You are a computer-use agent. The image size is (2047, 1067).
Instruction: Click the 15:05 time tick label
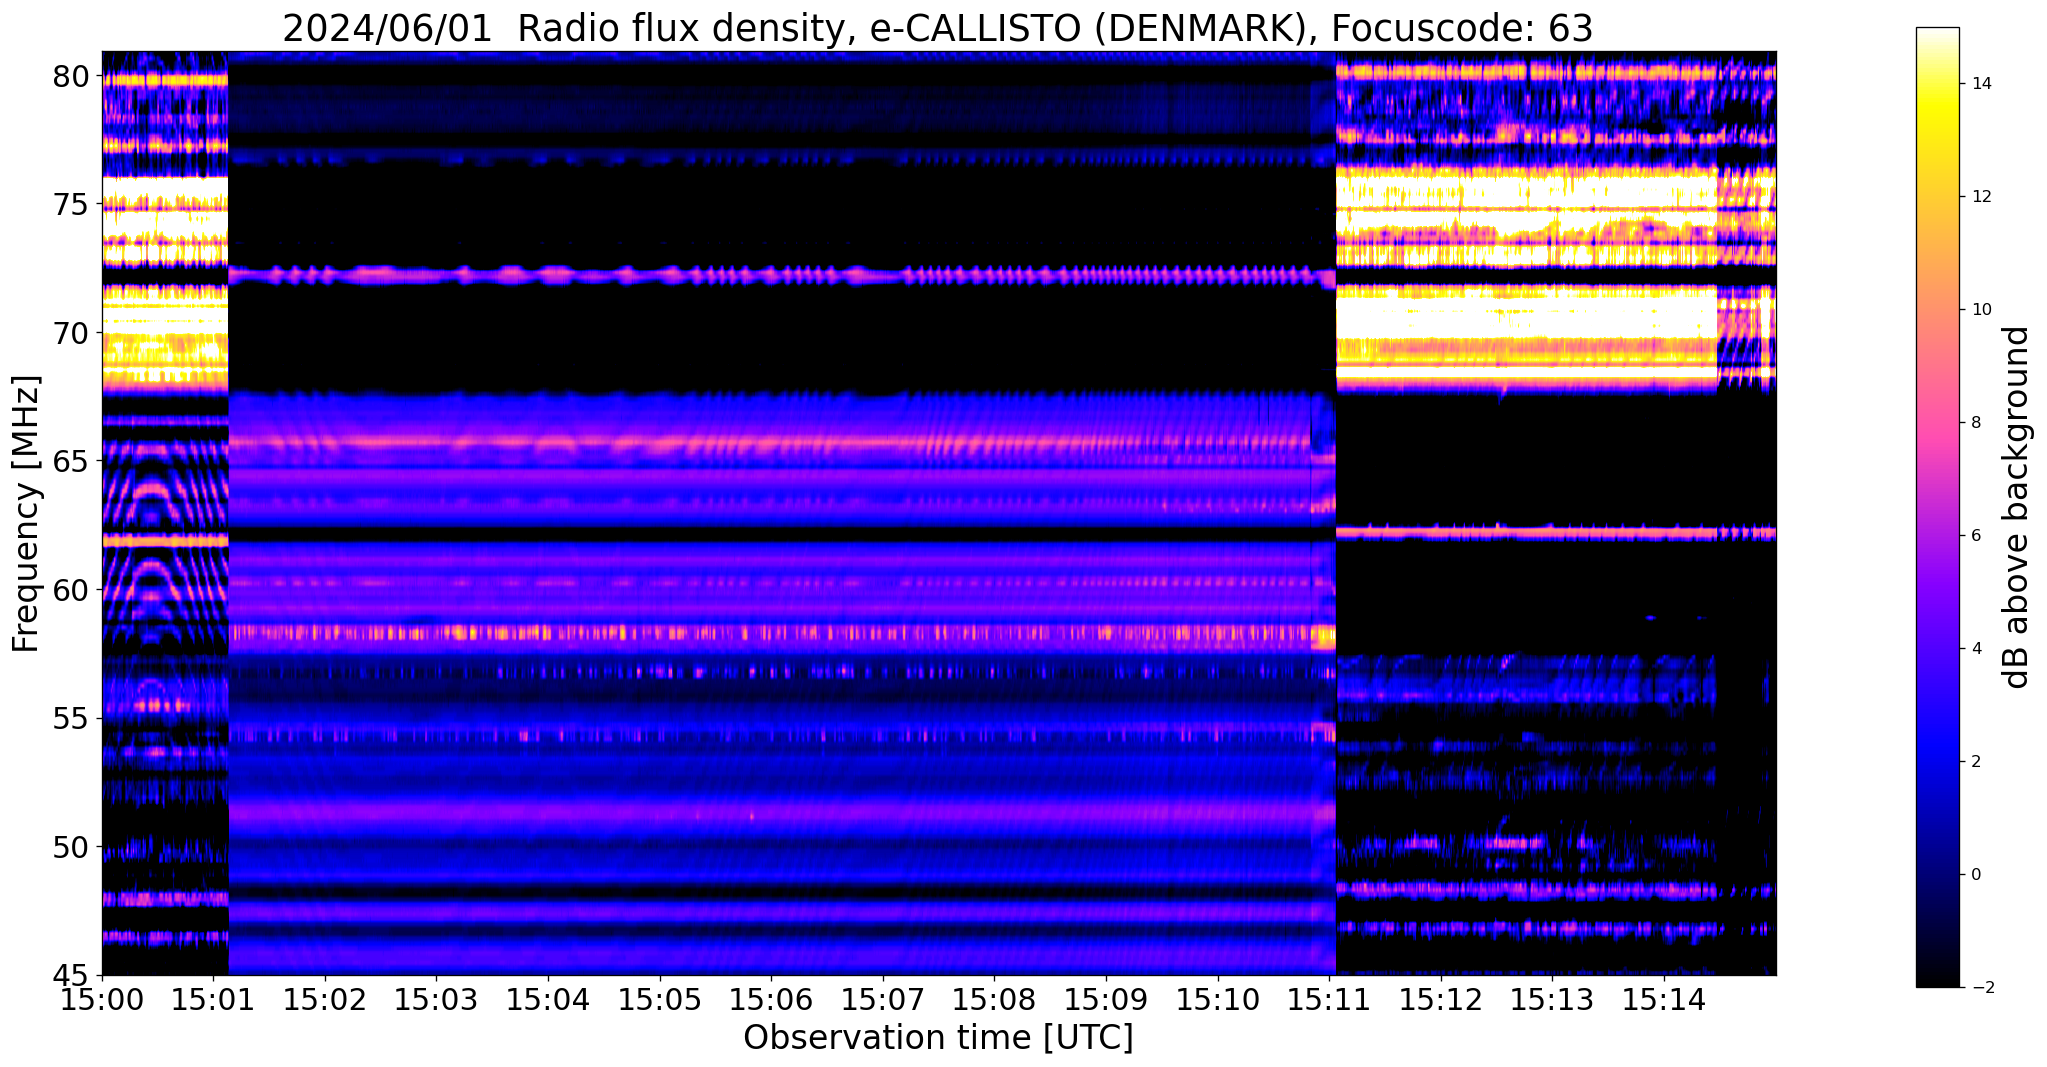click(x=660, y=1000)
